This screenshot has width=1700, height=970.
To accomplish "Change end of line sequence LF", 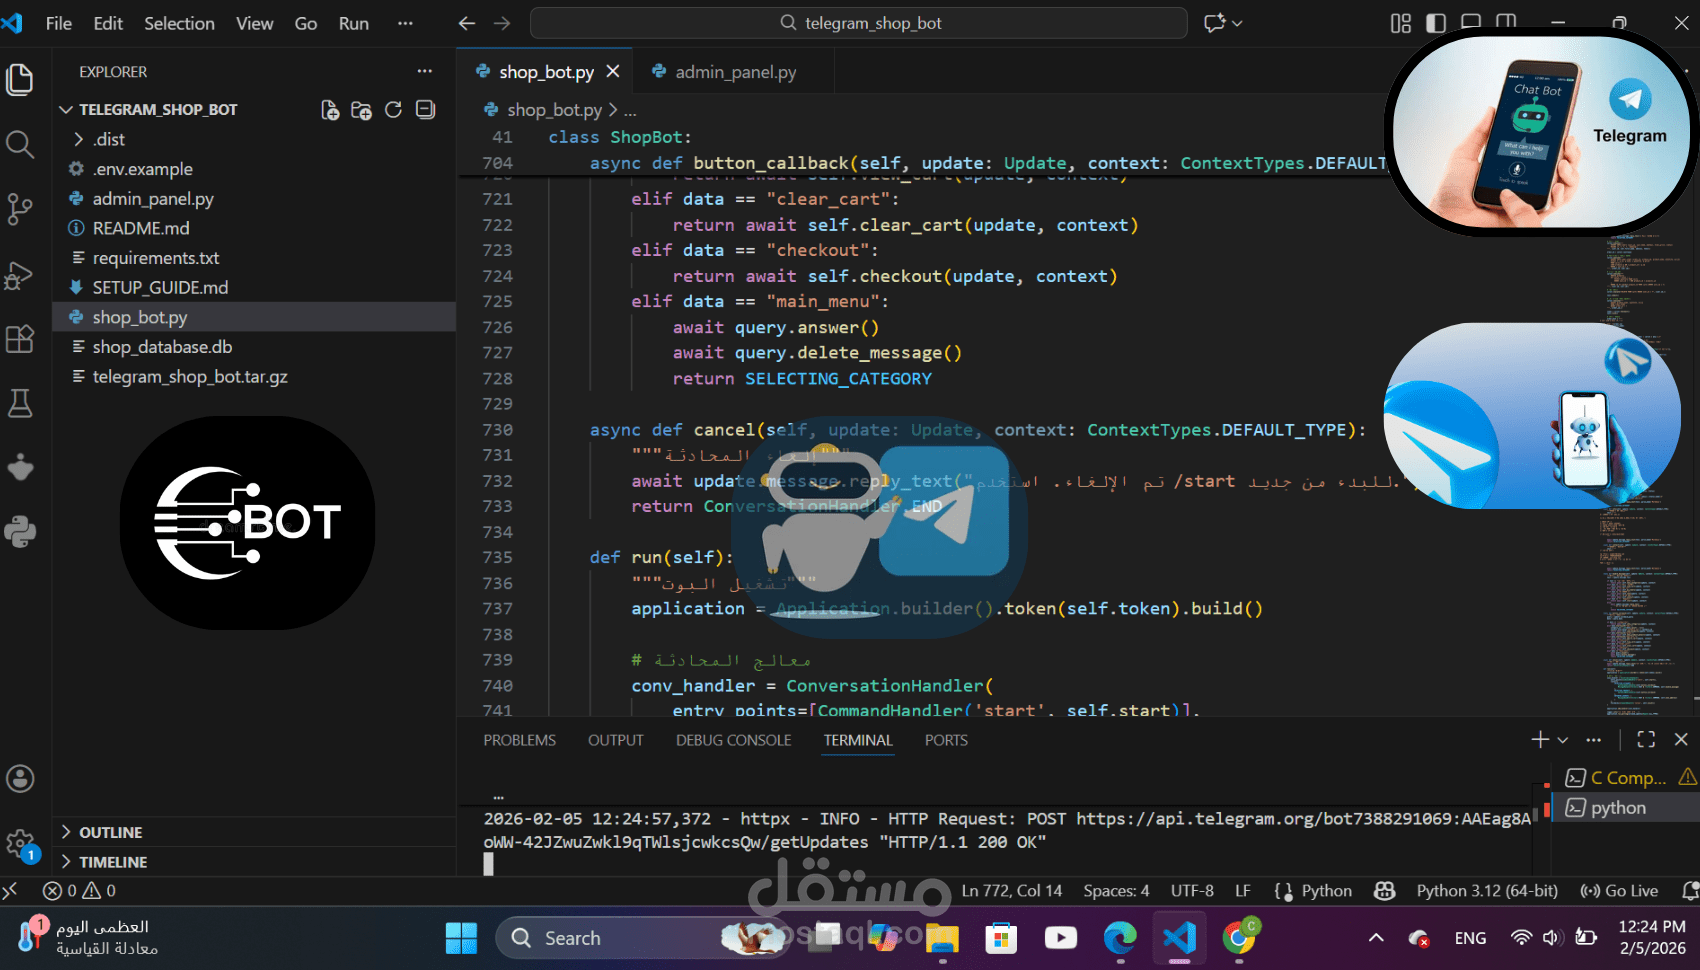I will pyautogui.click(x=1243, y=891).
